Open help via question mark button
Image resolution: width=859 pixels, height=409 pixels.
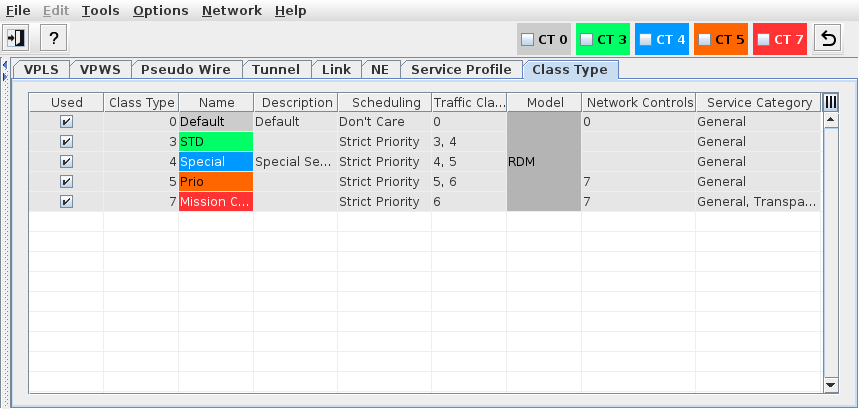click(53, 38)
